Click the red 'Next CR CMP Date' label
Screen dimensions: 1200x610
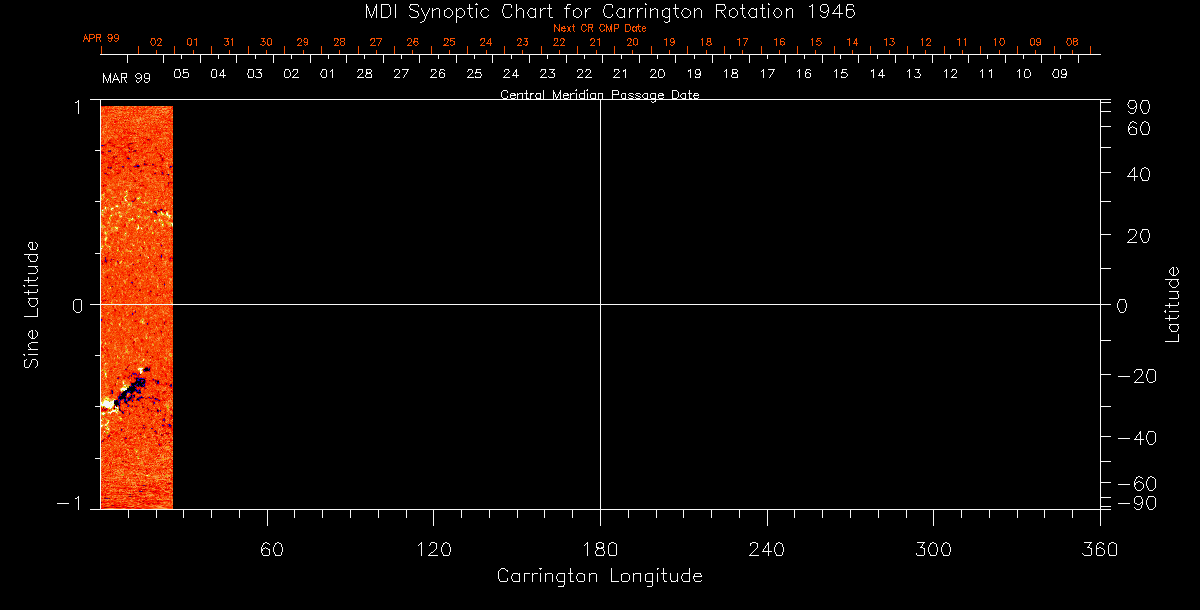tap(600, 28)
